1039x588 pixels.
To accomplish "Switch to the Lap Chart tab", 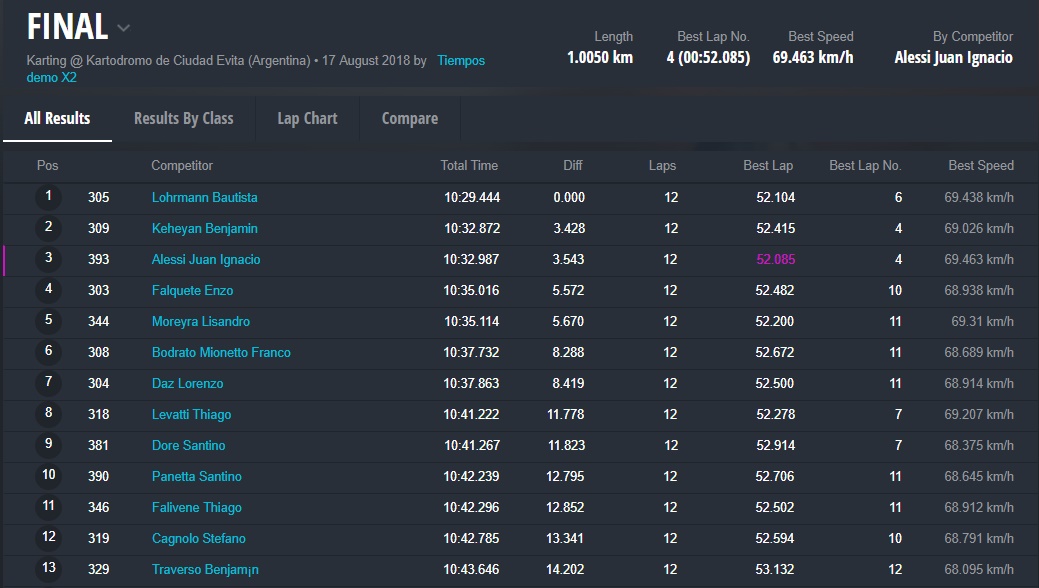I will (307, 118).
